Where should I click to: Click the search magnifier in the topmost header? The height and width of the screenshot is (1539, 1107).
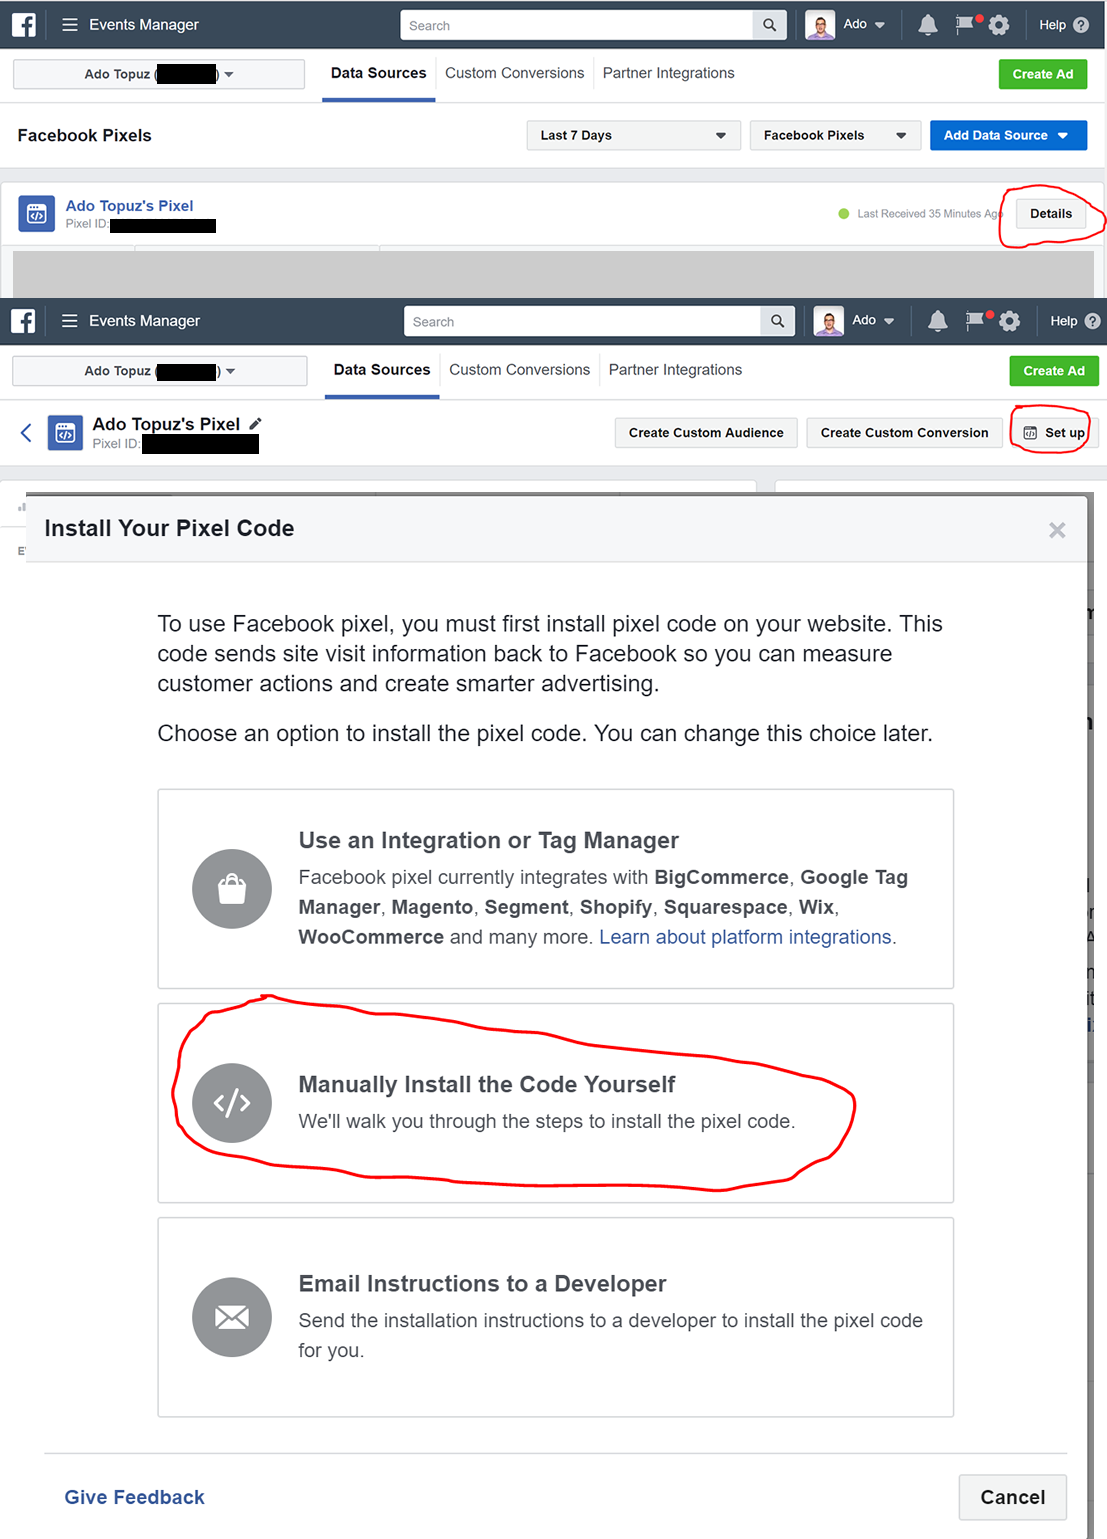click(769, 25)
